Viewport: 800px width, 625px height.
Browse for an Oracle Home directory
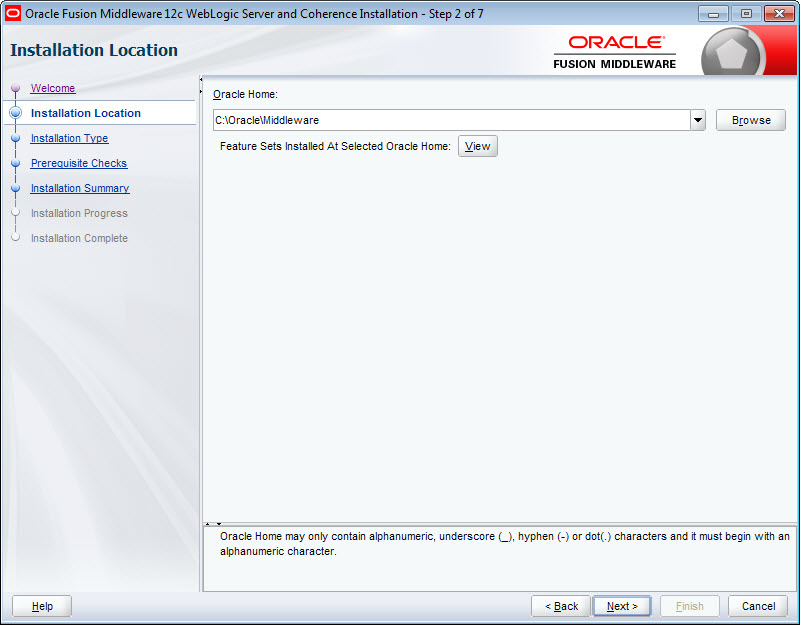click(x=751, y=120)
